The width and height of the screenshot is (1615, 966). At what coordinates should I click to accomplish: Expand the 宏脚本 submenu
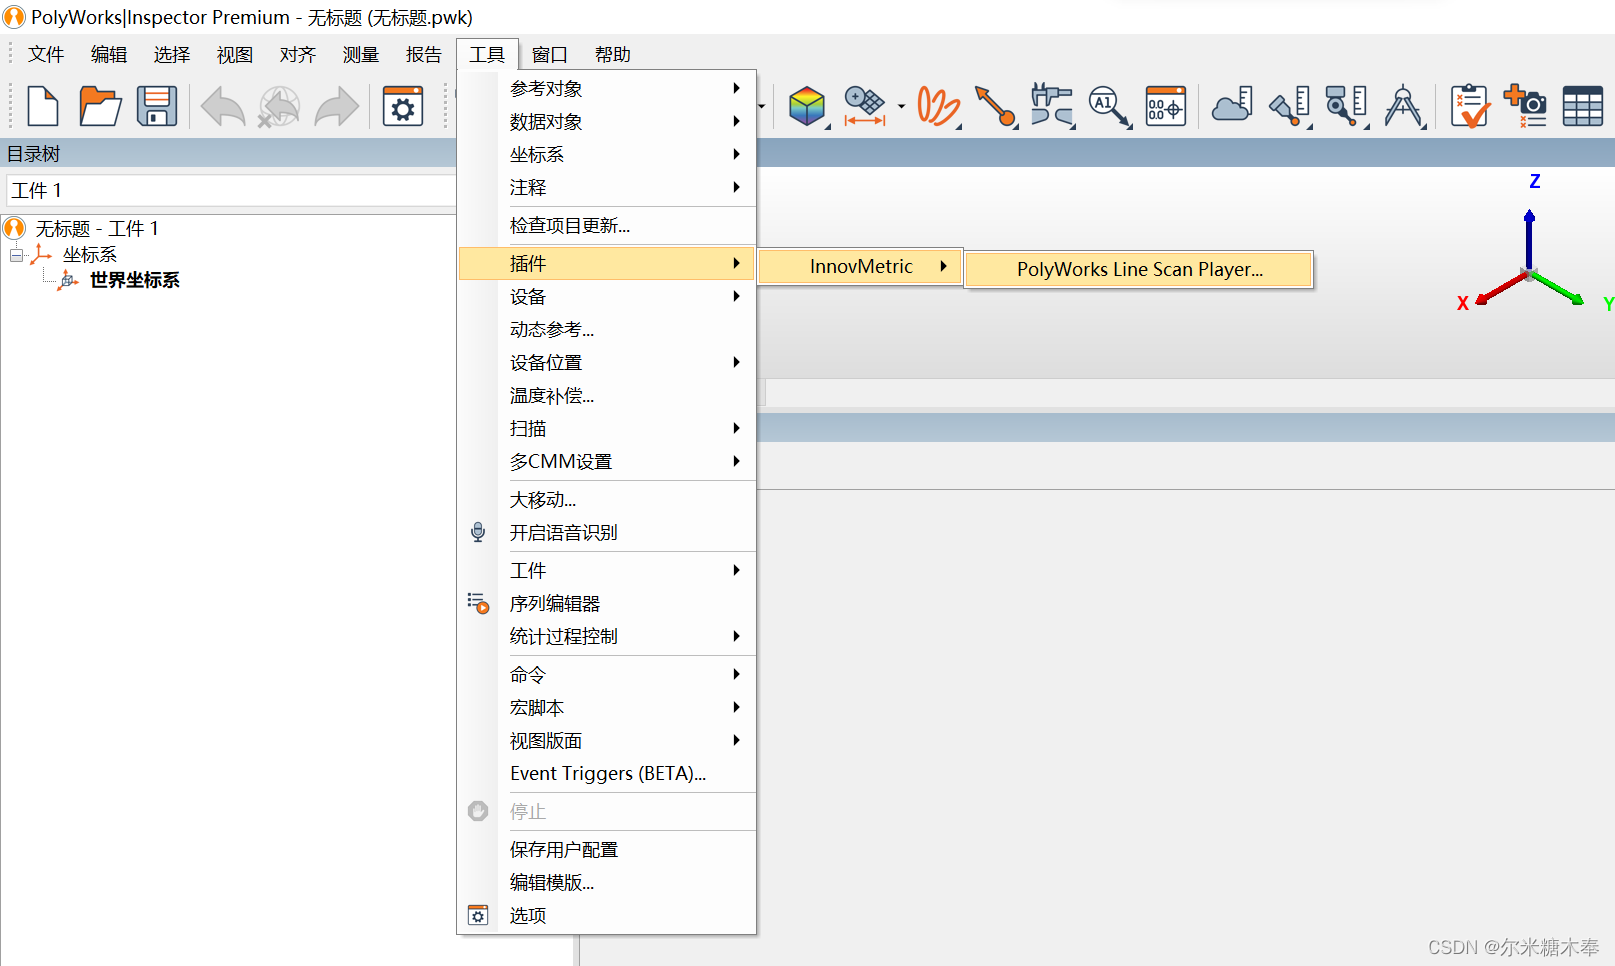[x=607, y=707]
